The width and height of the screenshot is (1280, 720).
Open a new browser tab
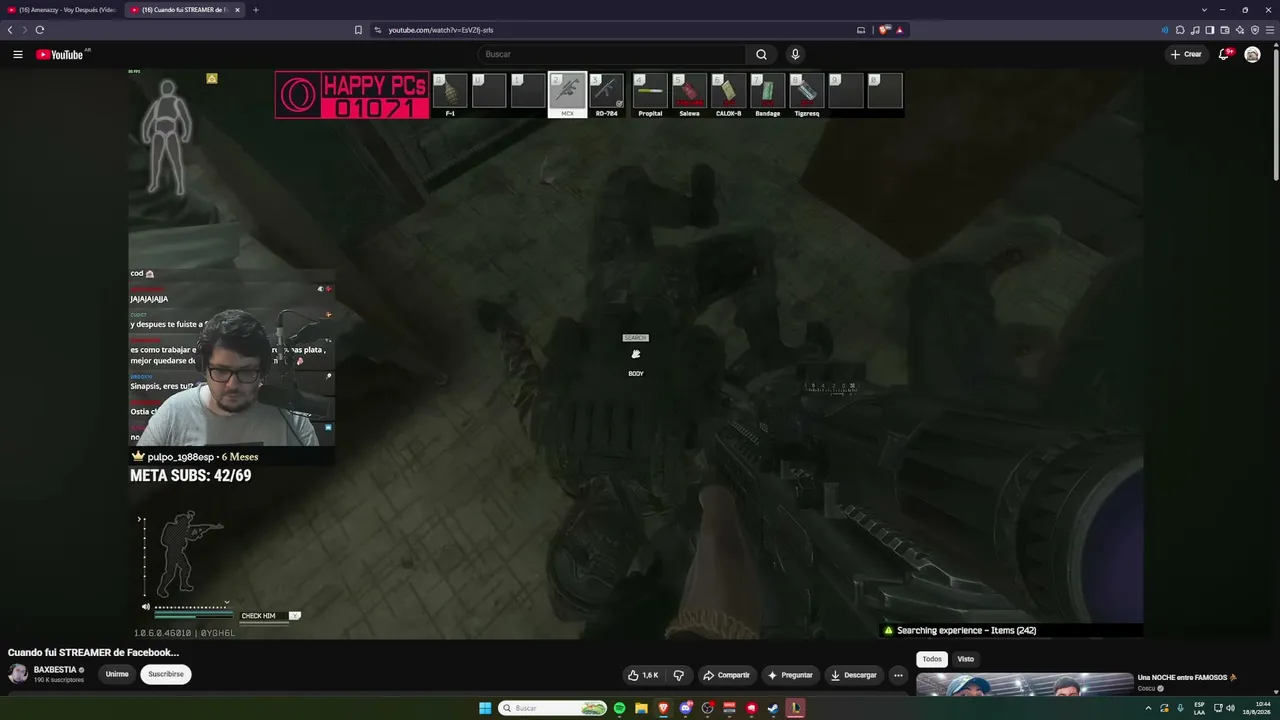pos(255,10)
